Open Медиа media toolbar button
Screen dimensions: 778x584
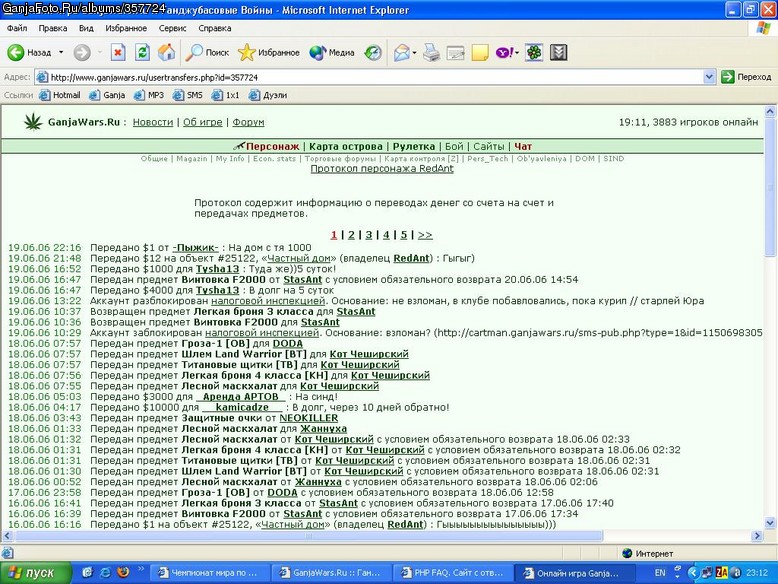331,53
